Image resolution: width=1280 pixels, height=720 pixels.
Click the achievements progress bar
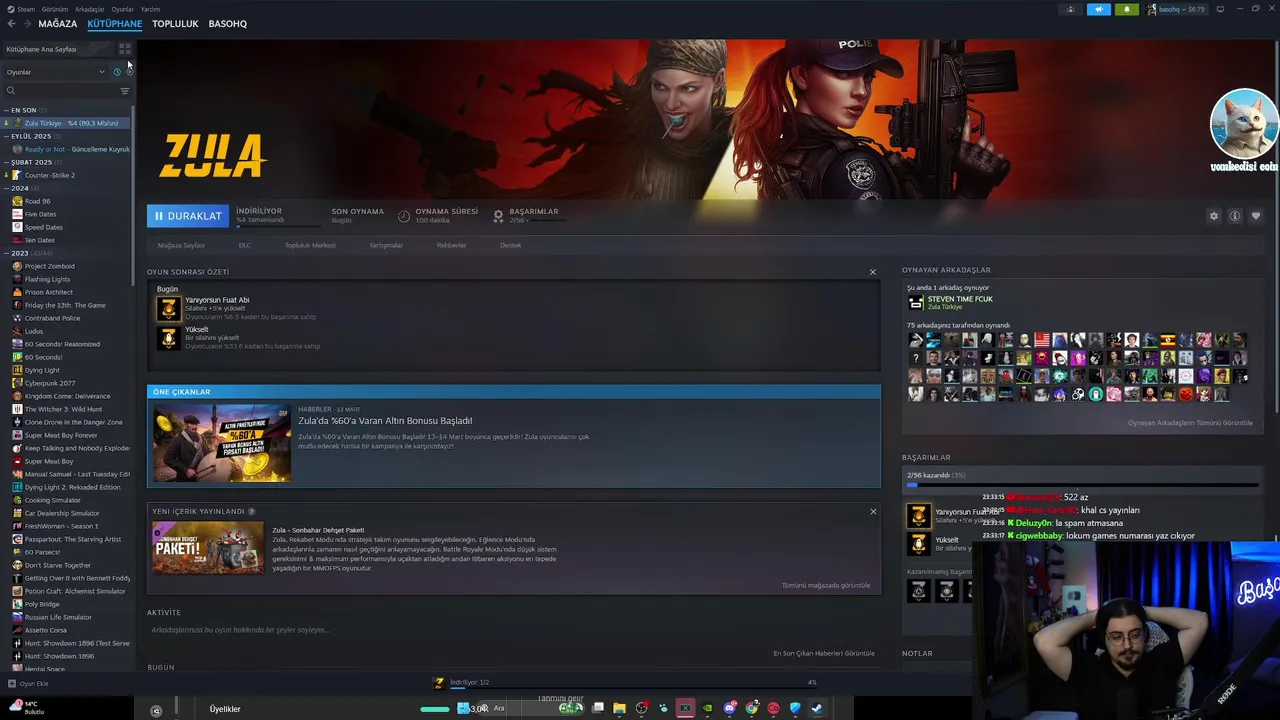pos(1082,485)
